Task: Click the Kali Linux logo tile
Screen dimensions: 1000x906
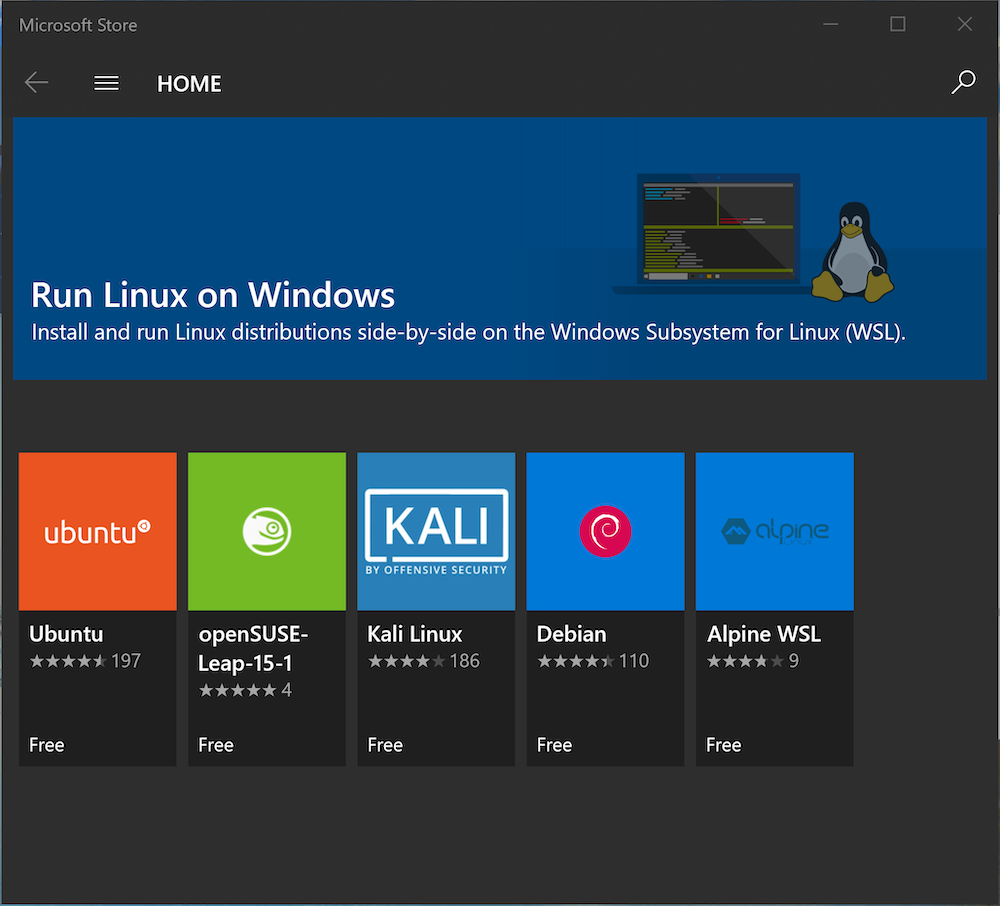Action: click(436, 531)
